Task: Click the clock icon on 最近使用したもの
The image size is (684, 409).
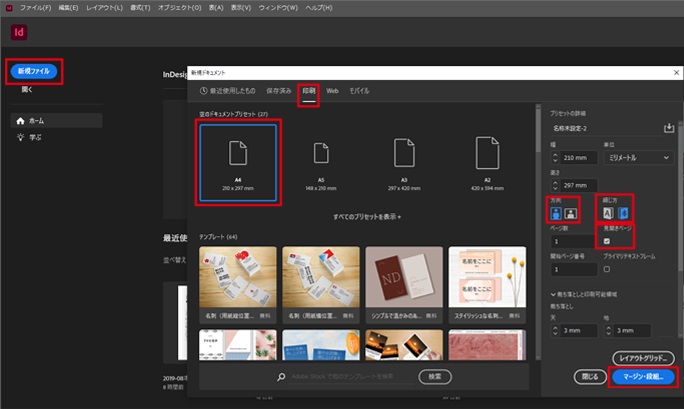Action: [x=203, y=91]
